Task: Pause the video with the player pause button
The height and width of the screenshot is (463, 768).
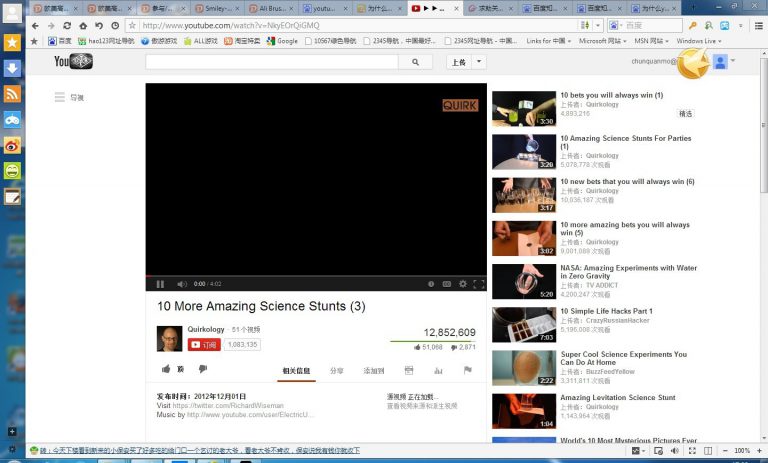Action: pyautogui.click(x=160, y=284)
